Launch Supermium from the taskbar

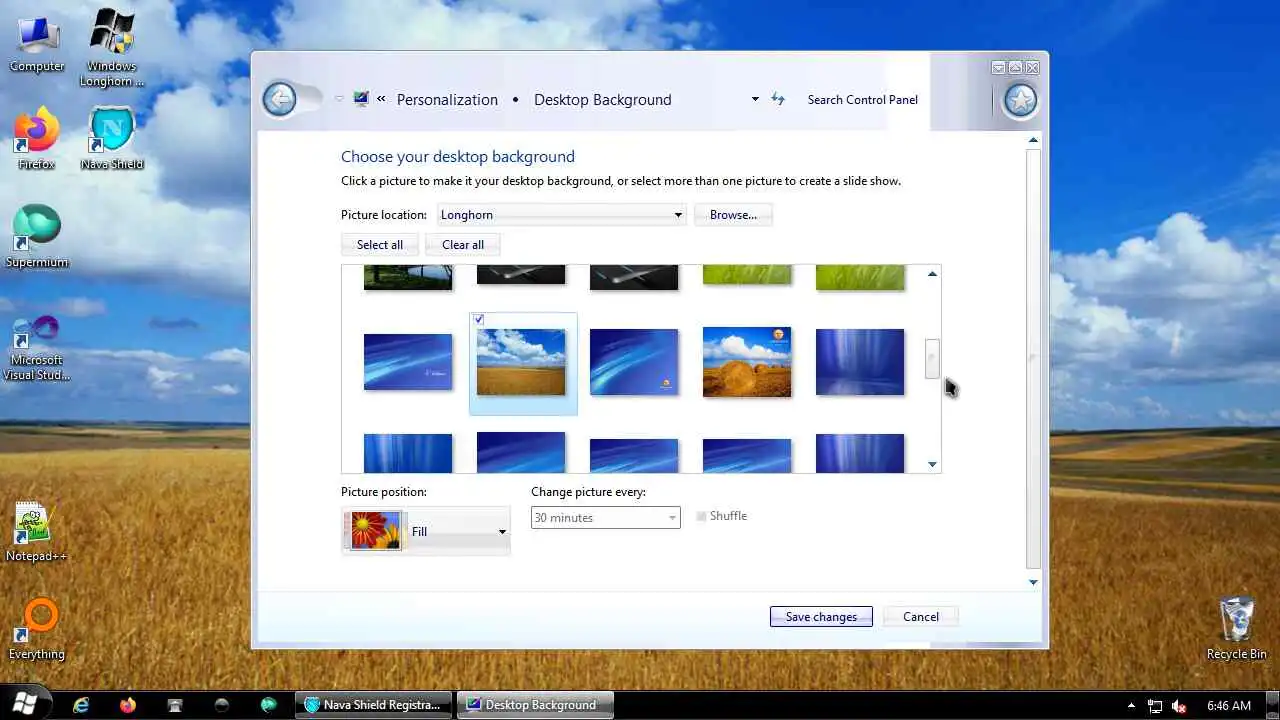pyautogui.click(x=269, y=705)
